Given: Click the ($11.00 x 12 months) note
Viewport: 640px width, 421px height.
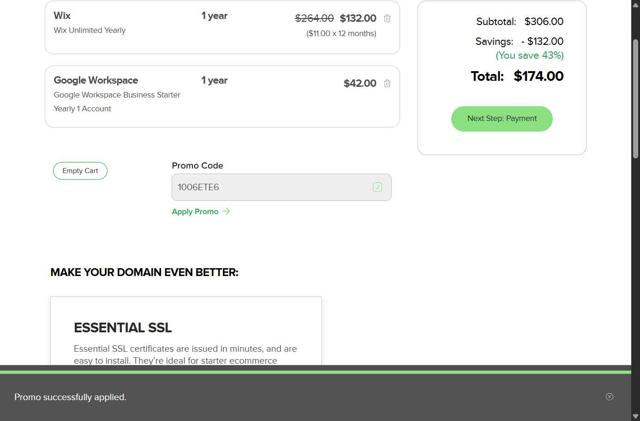Looking at the screenshot, I should tap(341, 33).
